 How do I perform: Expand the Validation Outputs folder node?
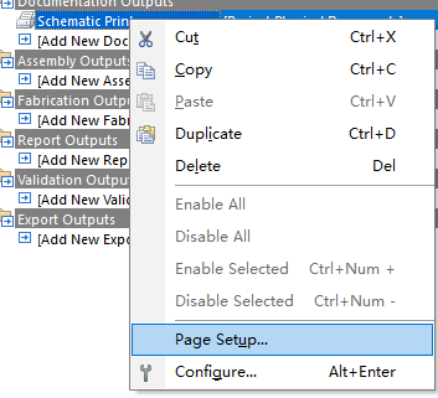tap(7, 181)
